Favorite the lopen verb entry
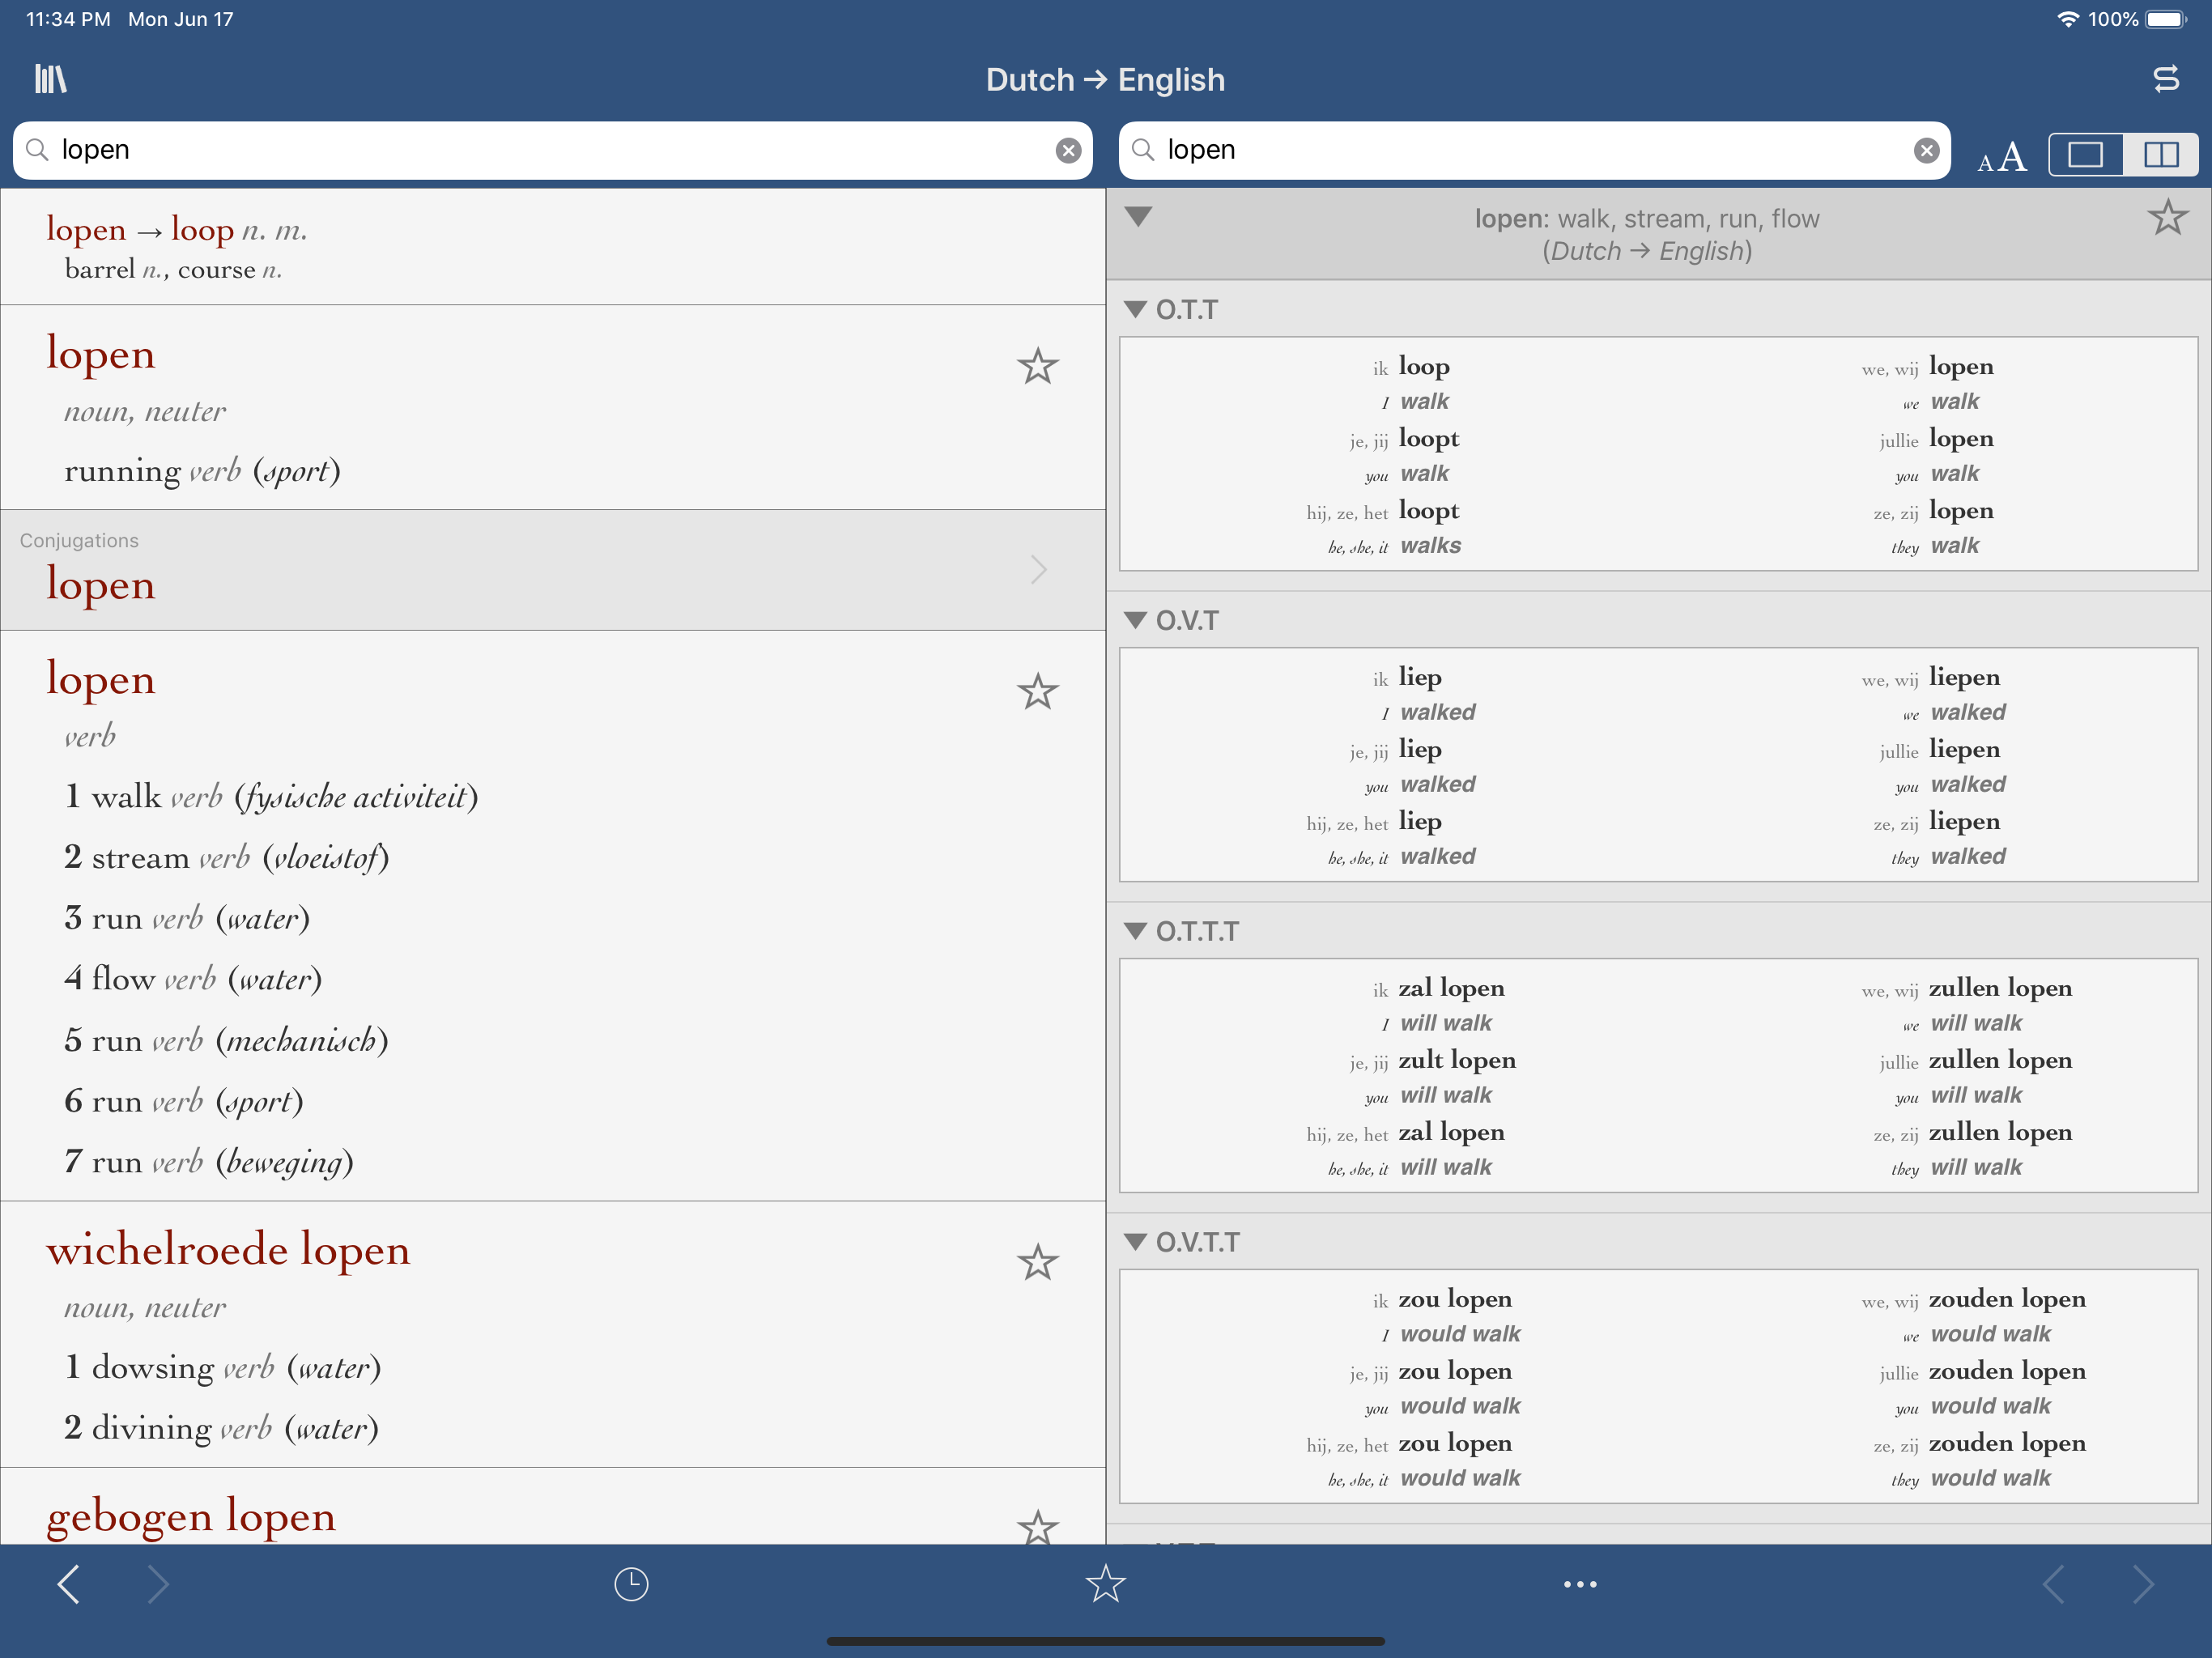Image resolution: width=2212 pixels, height=1658 pixels. coord(1037,692)
